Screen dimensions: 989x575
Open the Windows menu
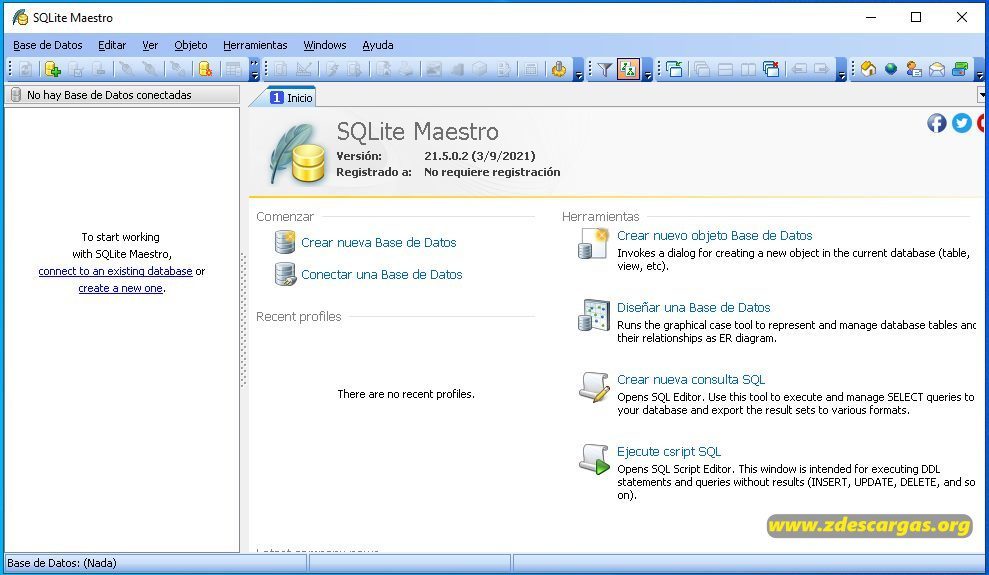click(x=325, y=45)
